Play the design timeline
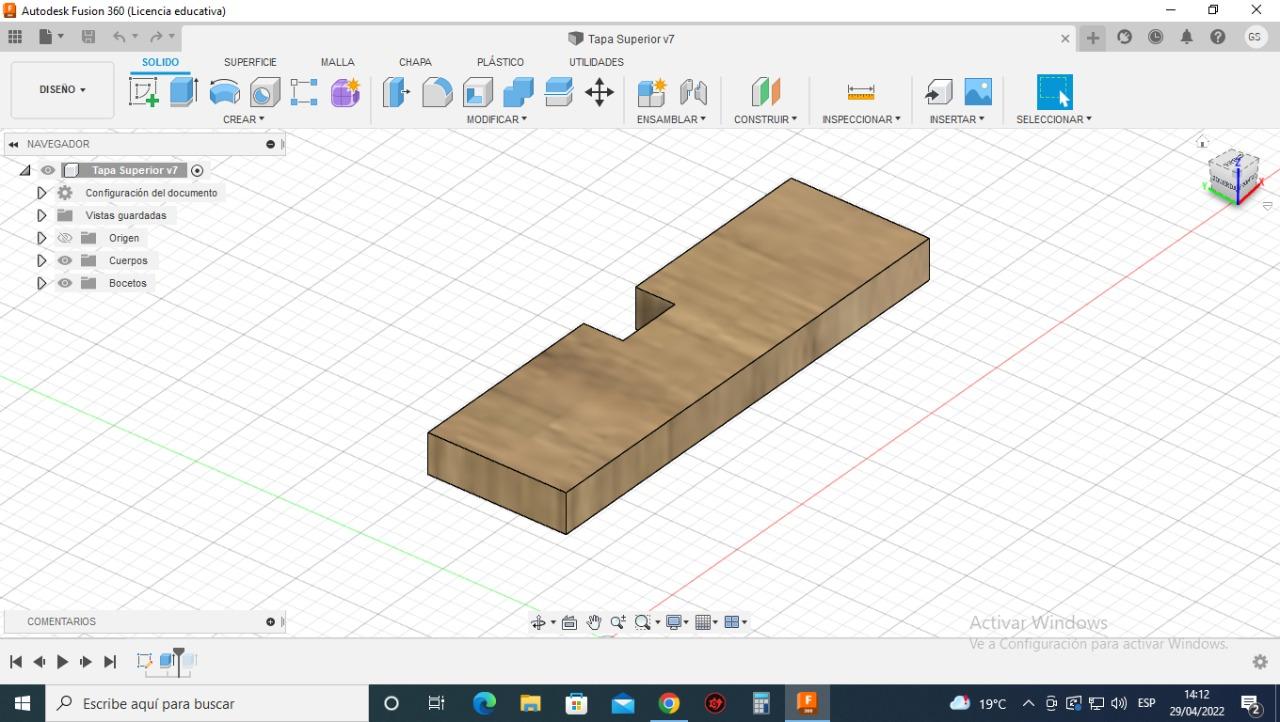The height and width of the screenshot is (722, 1280). pyautogui.click(x=62, y=662)
